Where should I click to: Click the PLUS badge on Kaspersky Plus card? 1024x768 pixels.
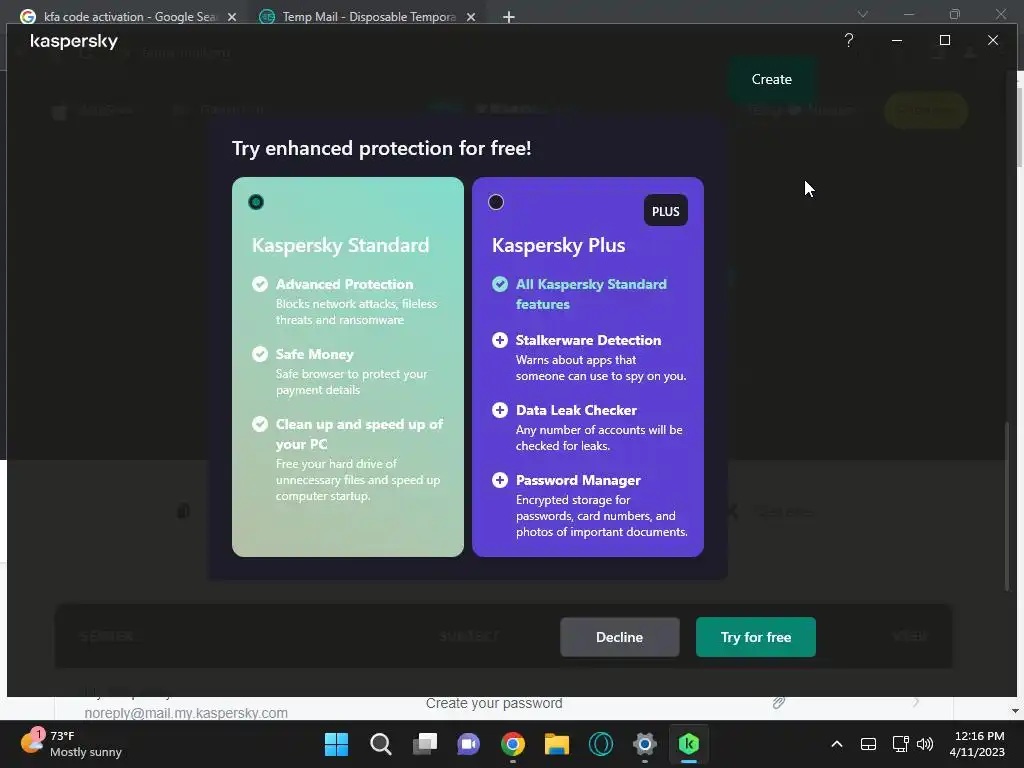tap(665, 210)
